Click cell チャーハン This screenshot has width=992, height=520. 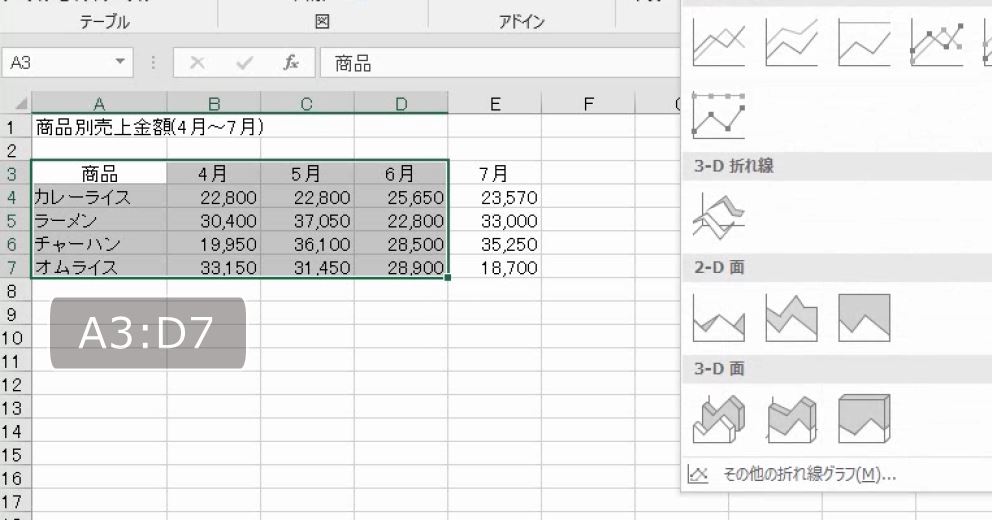tap(99, 244)
